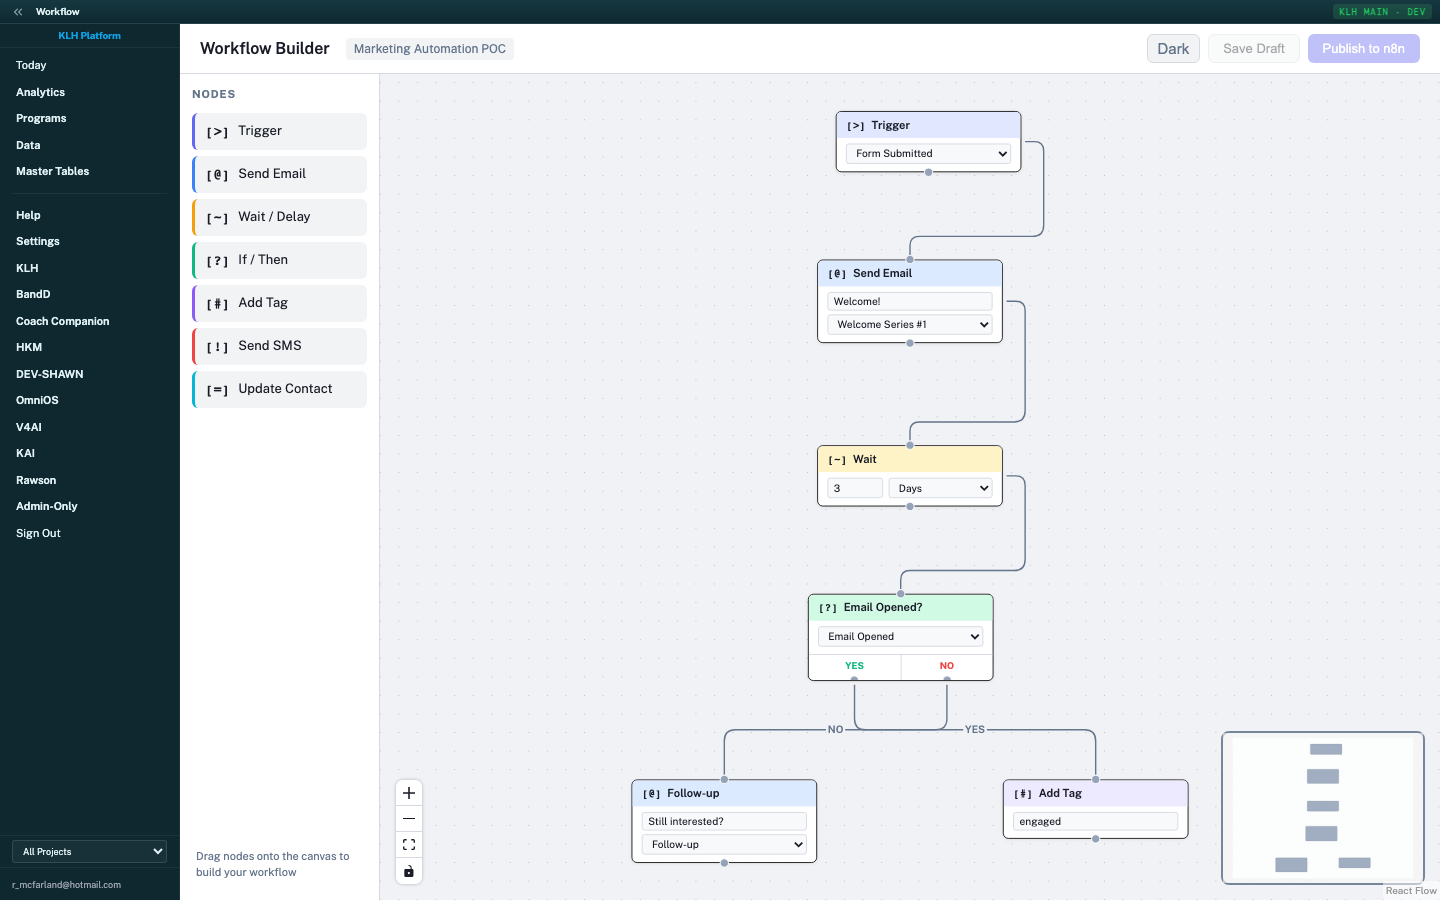
Task: Open Today in the sidebar
Action: click(31, 66)
